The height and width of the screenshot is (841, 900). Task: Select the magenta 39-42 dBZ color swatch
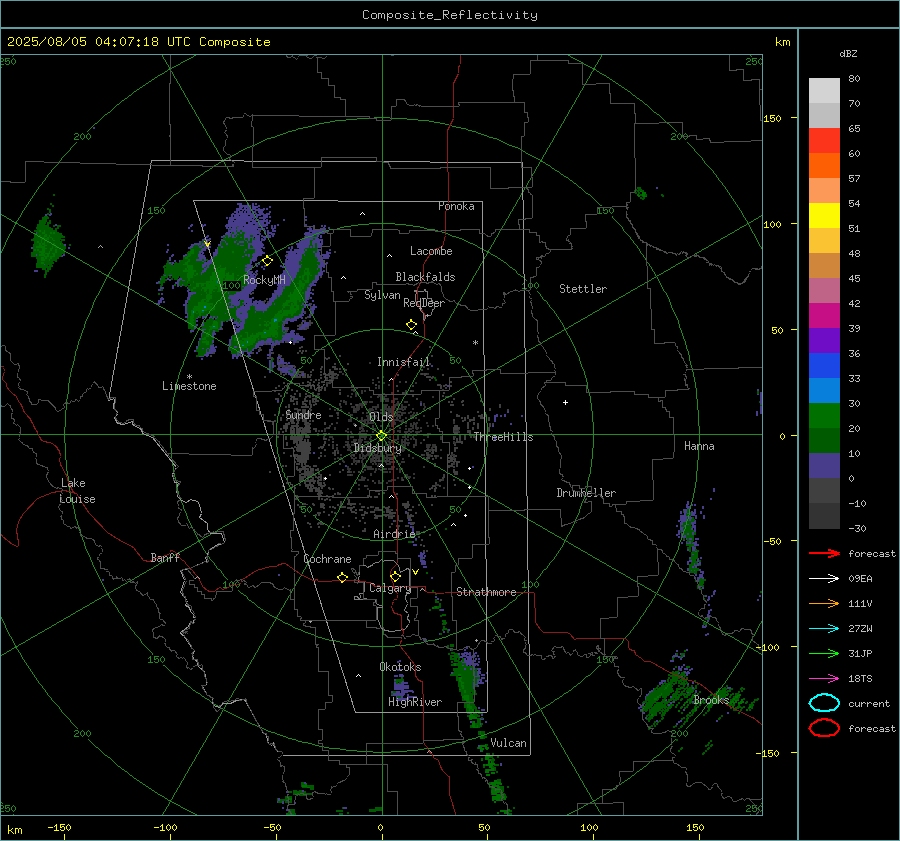824,316
